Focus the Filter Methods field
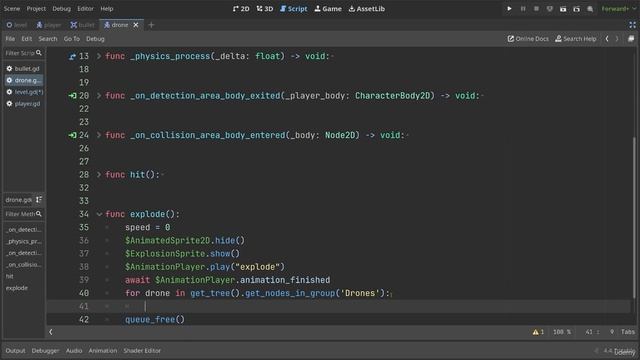The width and height of the screenshot is (640, 360). pyautogui.click(x=23, y=214)
